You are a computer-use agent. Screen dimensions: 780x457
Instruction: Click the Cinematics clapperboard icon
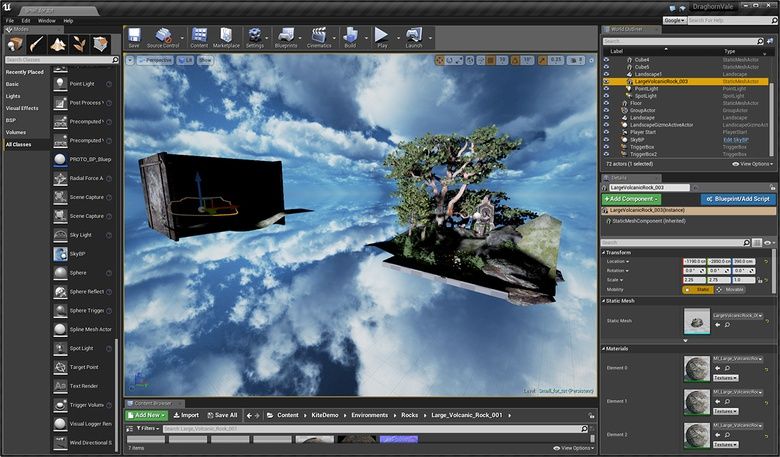tap(319, 35)
